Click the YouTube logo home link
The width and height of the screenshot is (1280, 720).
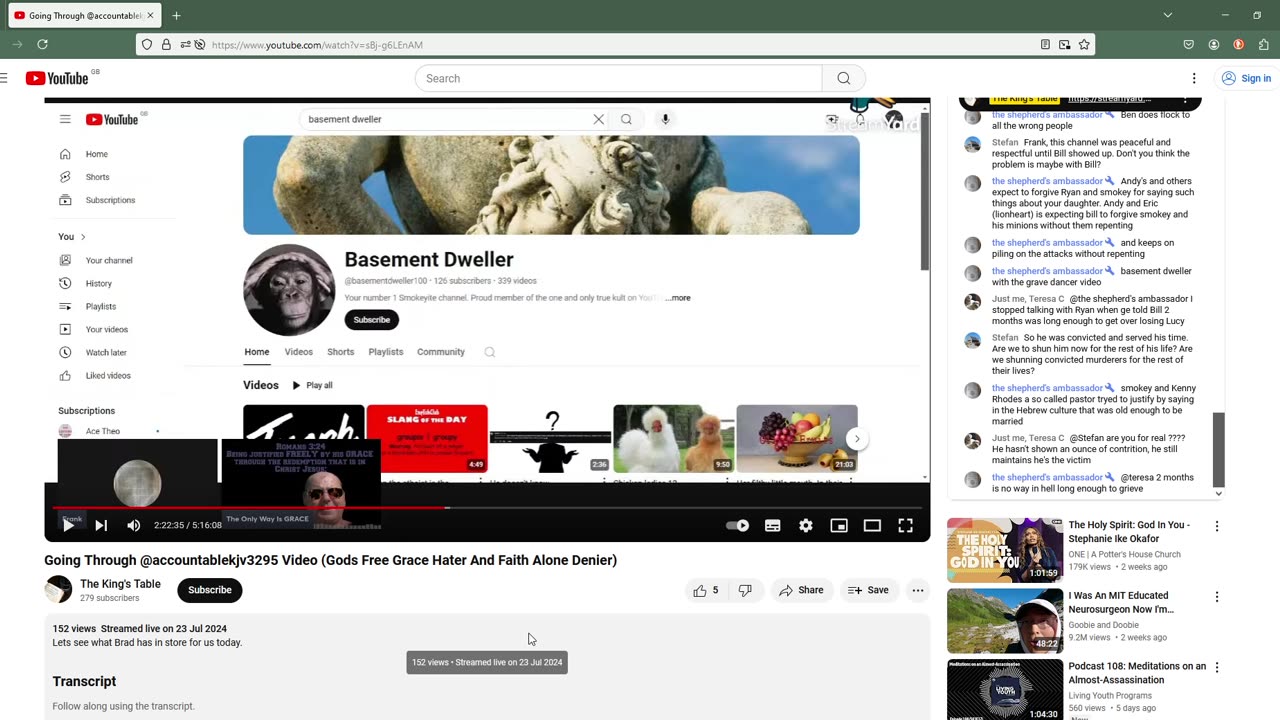(x=58, y=78)
